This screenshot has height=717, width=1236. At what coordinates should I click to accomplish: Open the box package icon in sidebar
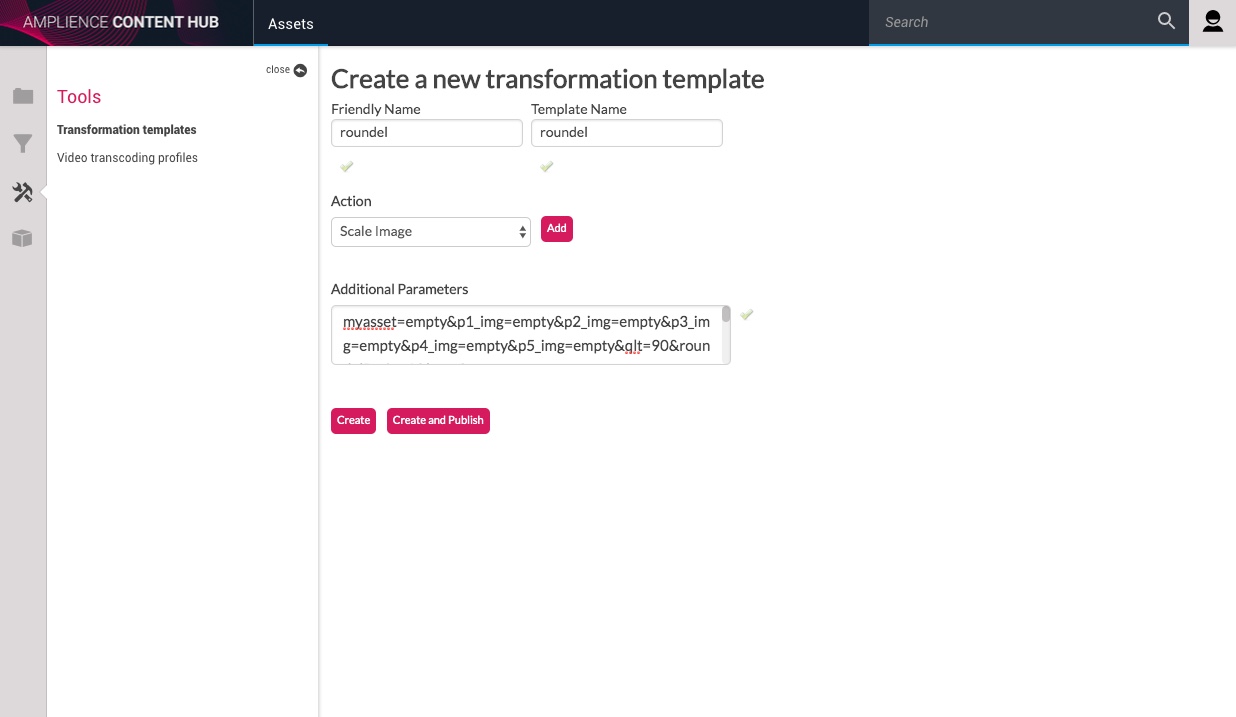(23, 238)
